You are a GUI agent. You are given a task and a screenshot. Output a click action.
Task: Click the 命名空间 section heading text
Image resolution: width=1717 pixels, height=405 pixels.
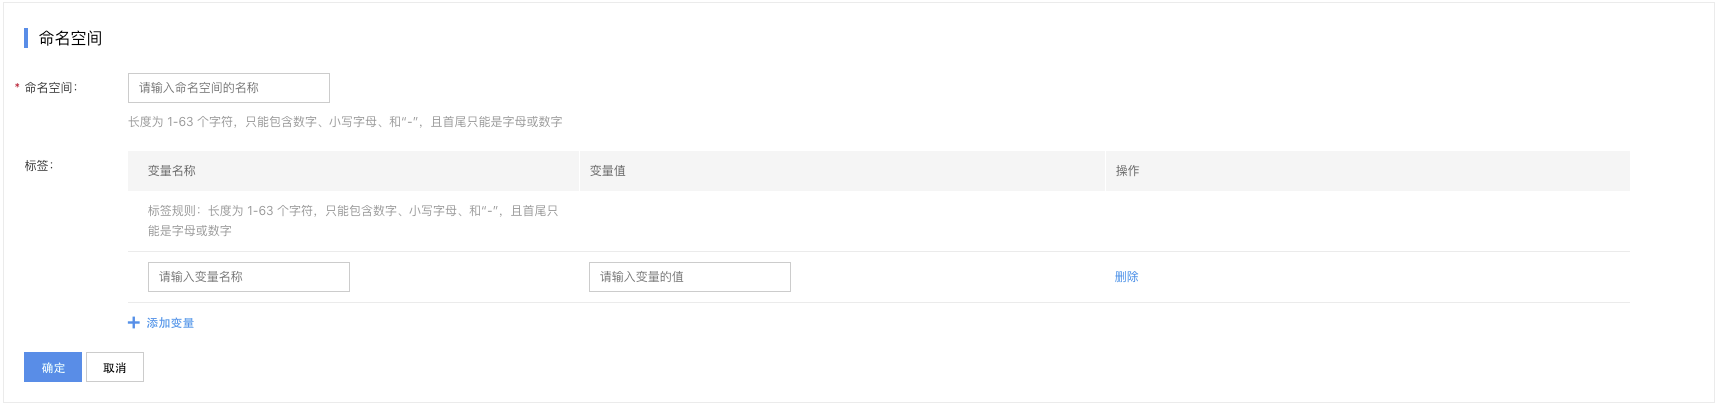71,38
